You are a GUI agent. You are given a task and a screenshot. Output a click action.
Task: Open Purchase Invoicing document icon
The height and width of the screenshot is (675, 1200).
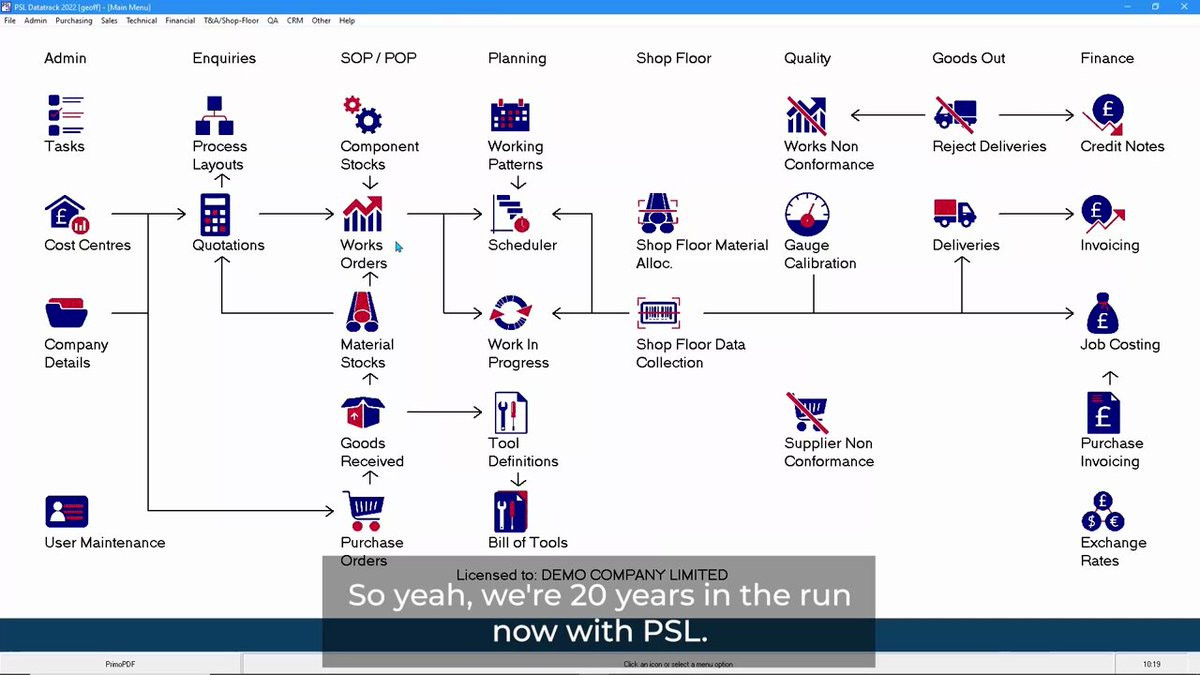pos(1102,412)
